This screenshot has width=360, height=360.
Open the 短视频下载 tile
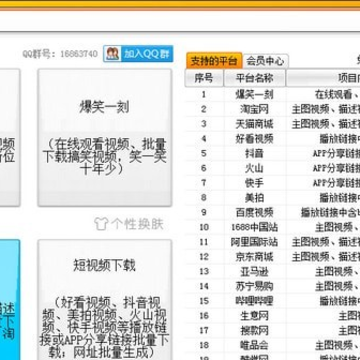[x=105, y=300]
